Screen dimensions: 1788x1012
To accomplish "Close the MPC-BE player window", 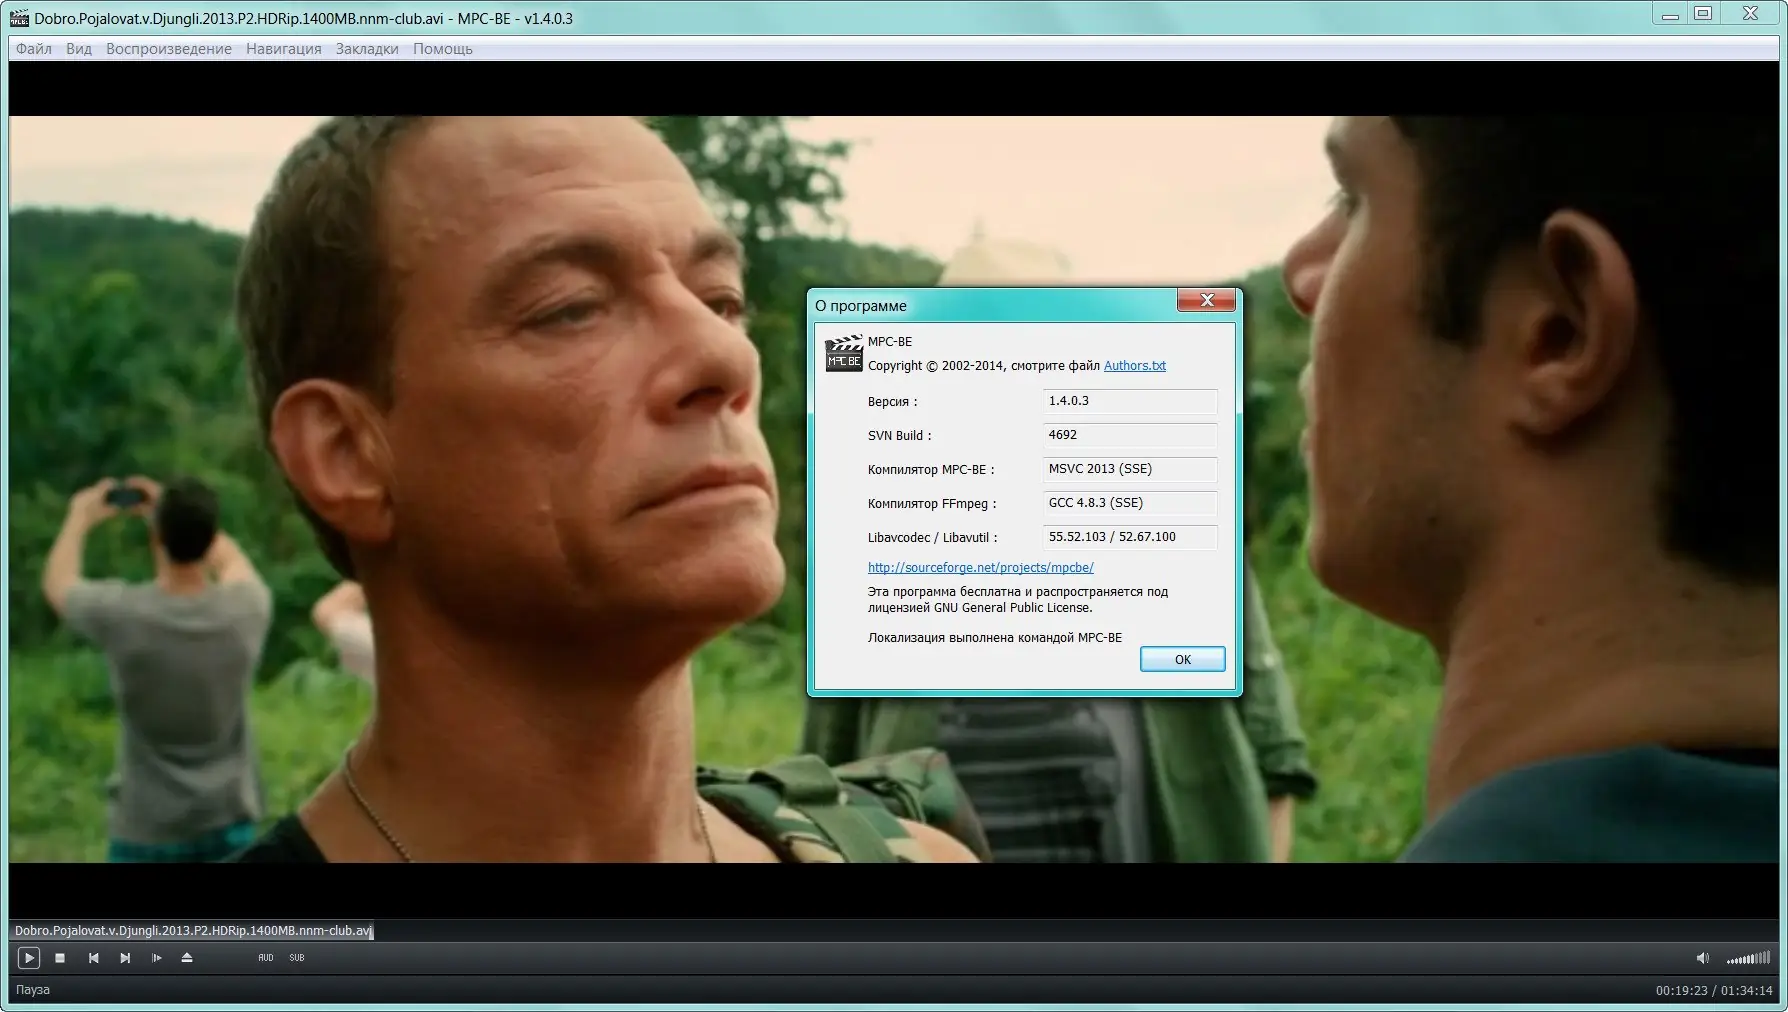I will 1750,14.
